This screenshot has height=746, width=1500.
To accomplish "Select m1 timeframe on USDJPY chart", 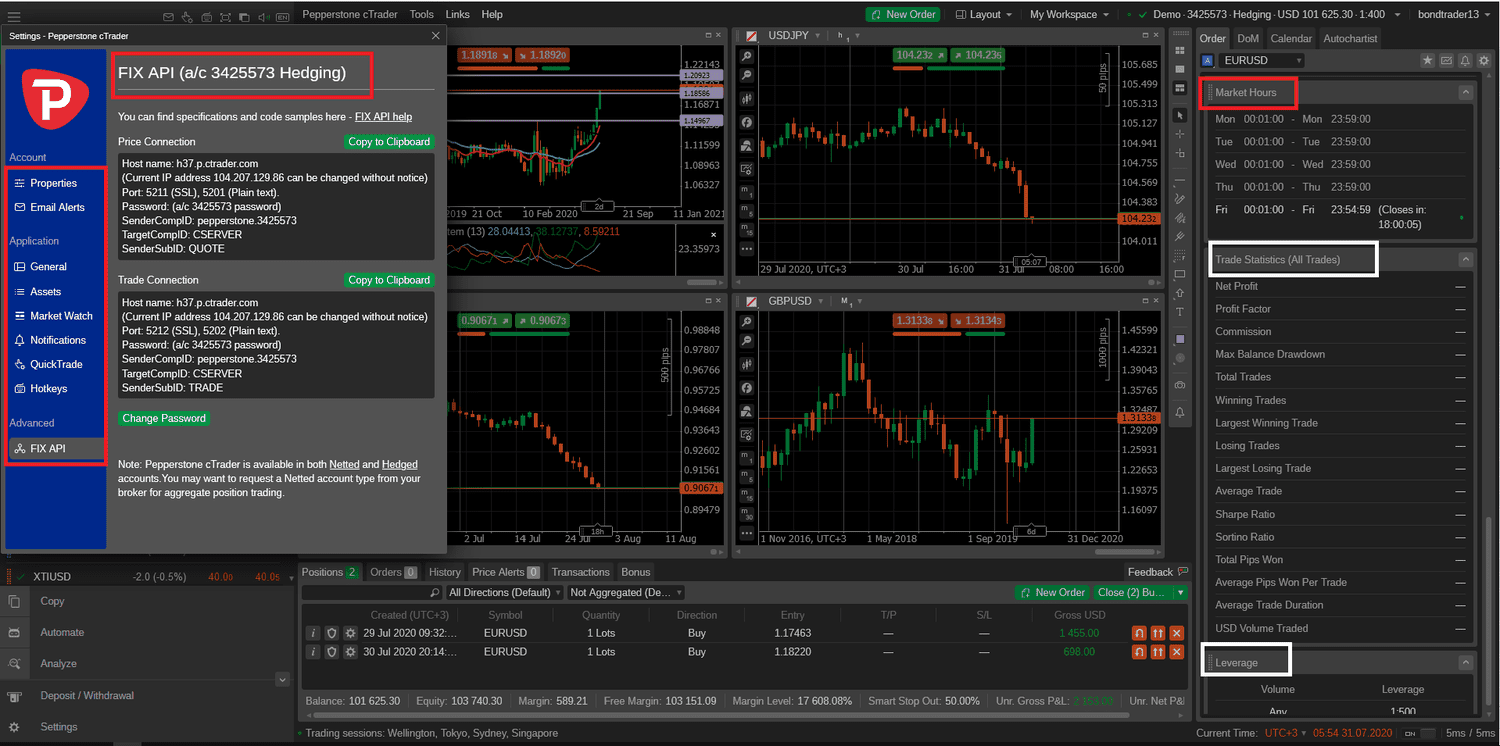I will pos(746,191).
